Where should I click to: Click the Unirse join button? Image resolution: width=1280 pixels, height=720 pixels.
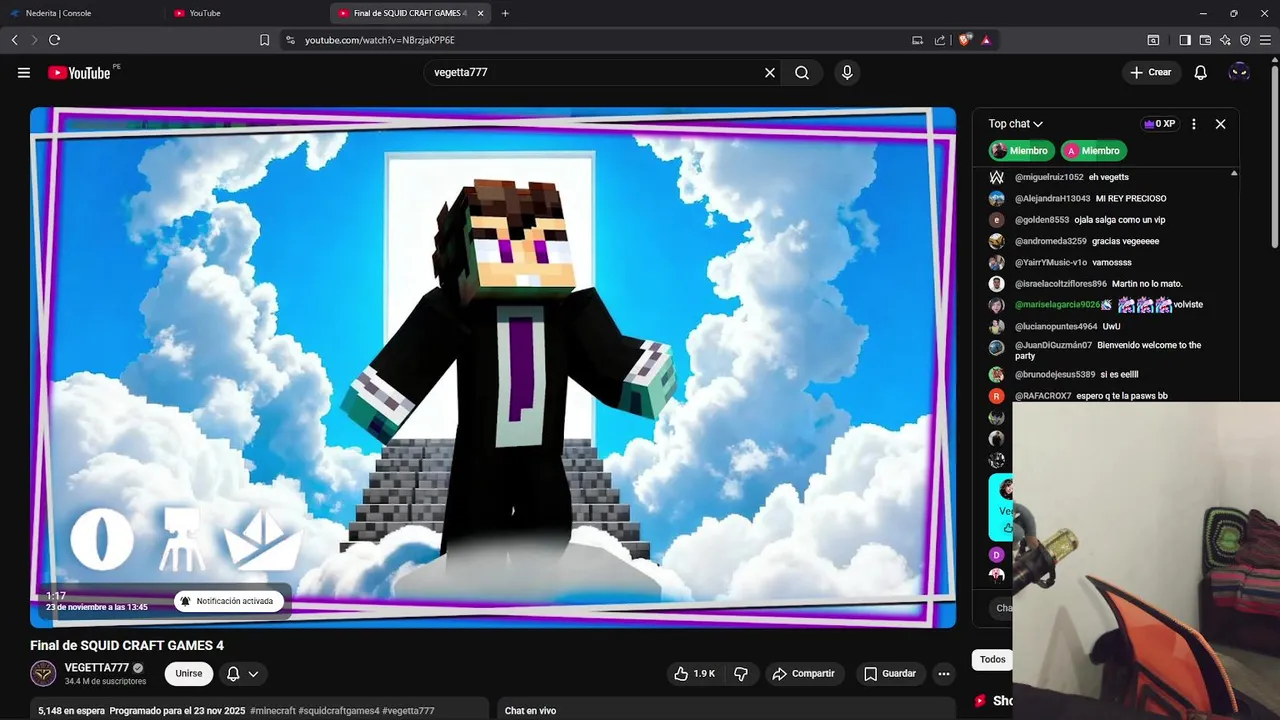(189, 673)
